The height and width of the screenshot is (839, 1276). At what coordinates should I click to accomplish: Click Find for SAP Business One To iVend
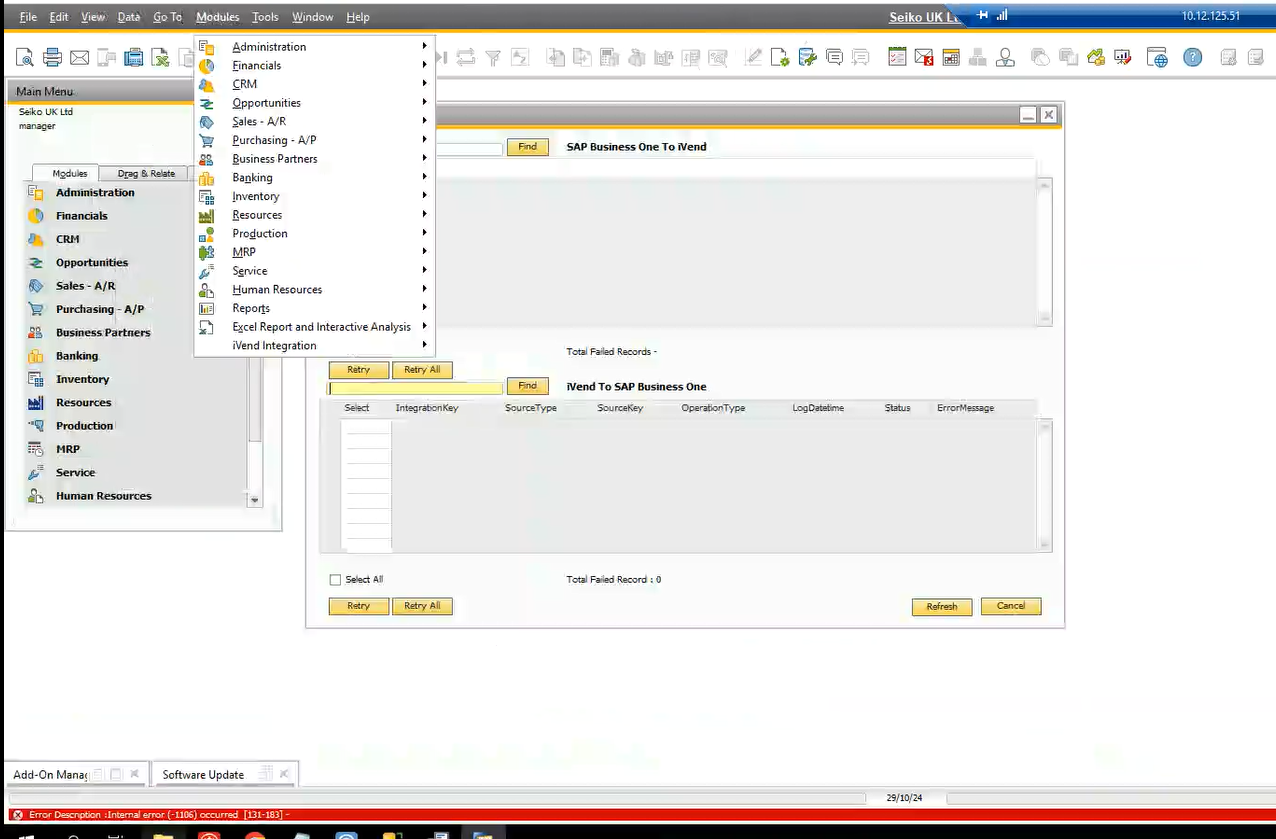[x=528, y=147]
